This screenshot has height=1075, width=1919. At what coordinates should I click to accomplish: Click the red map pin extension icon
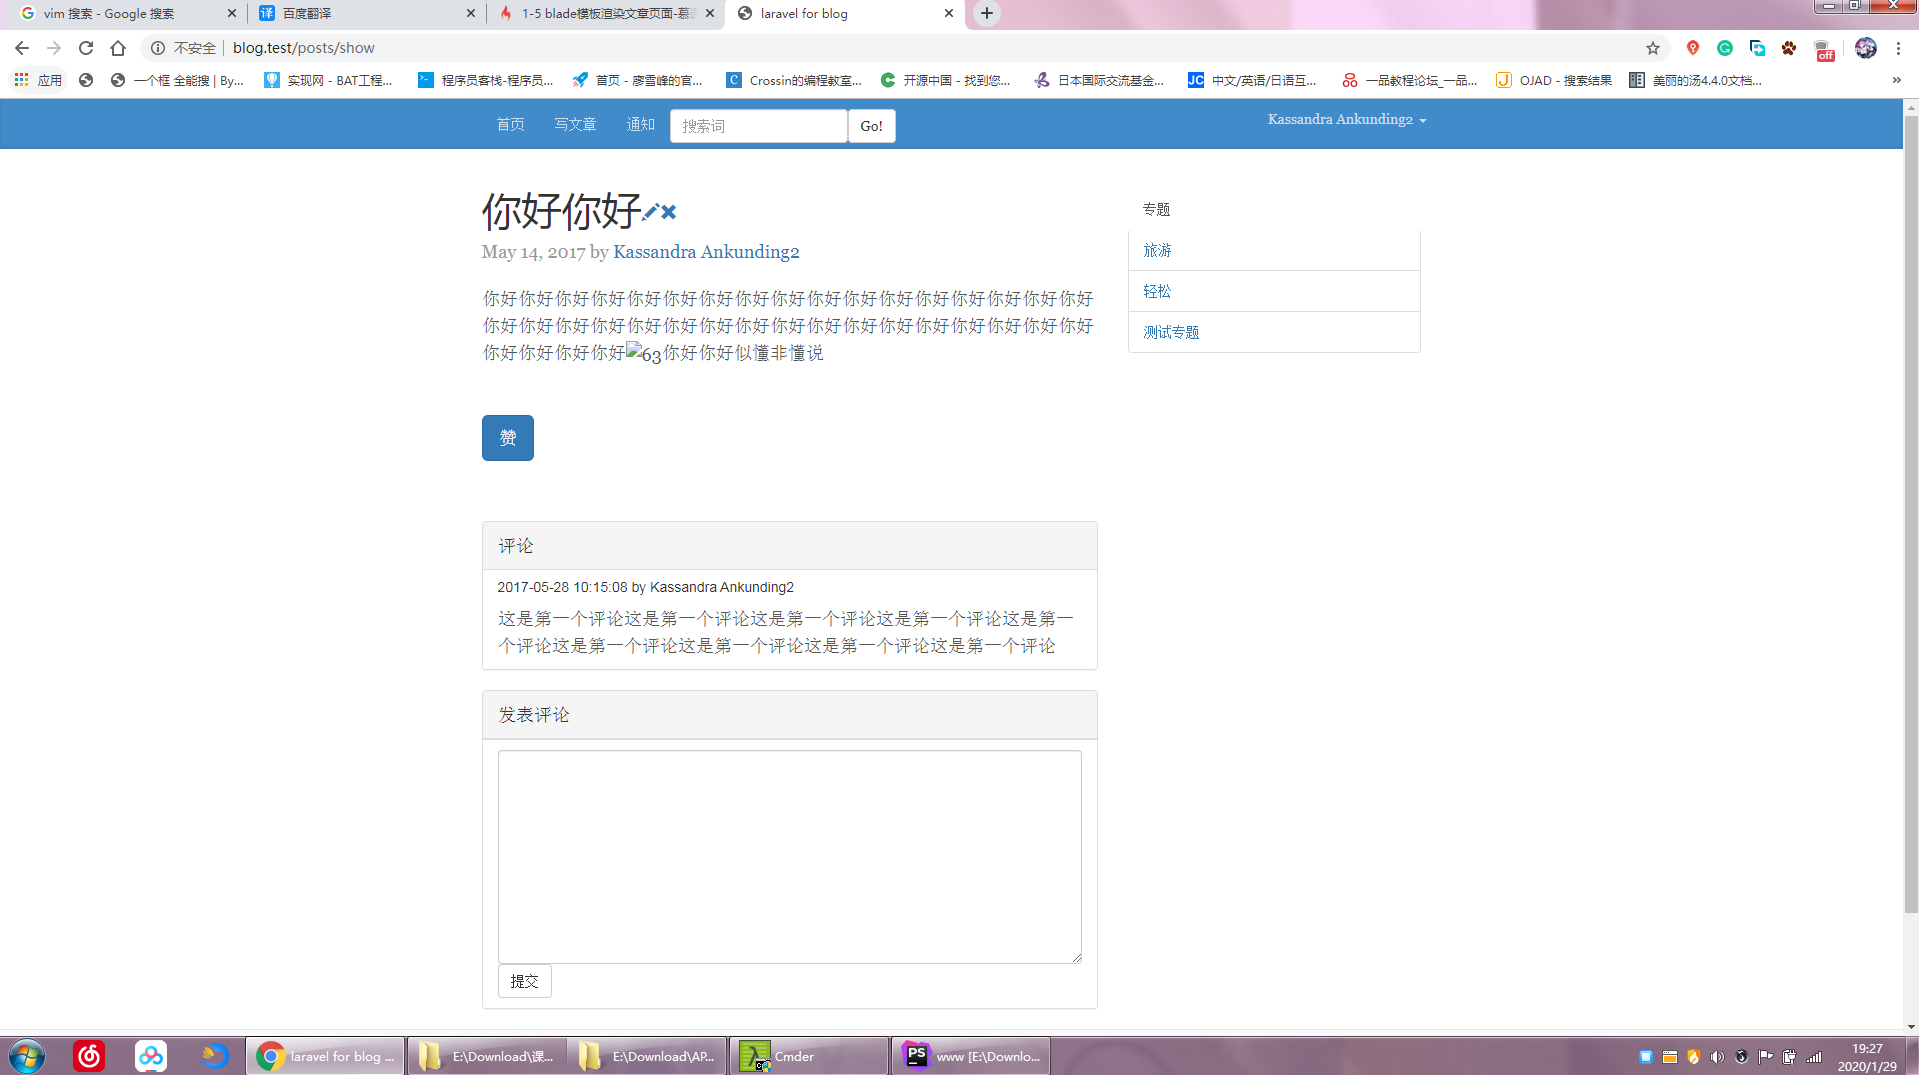click(1693, 48)
